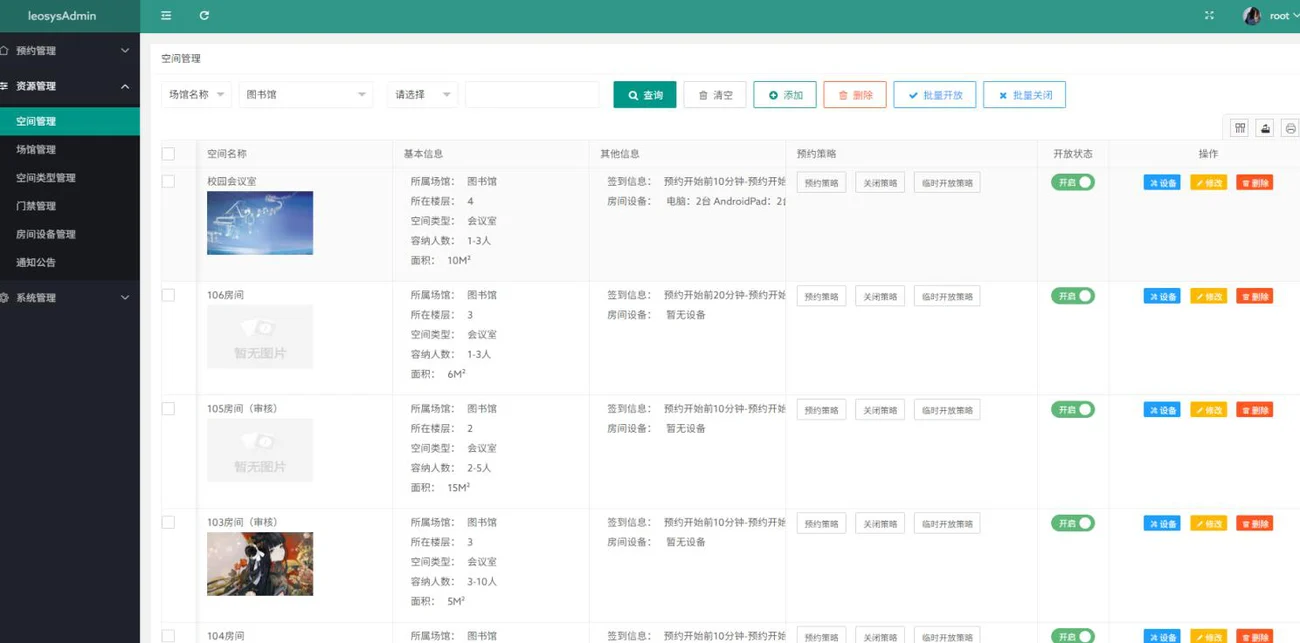Screen dimensions: 1300x643
Task: Check the box for 106房间 row
Action: coord(168,295)
